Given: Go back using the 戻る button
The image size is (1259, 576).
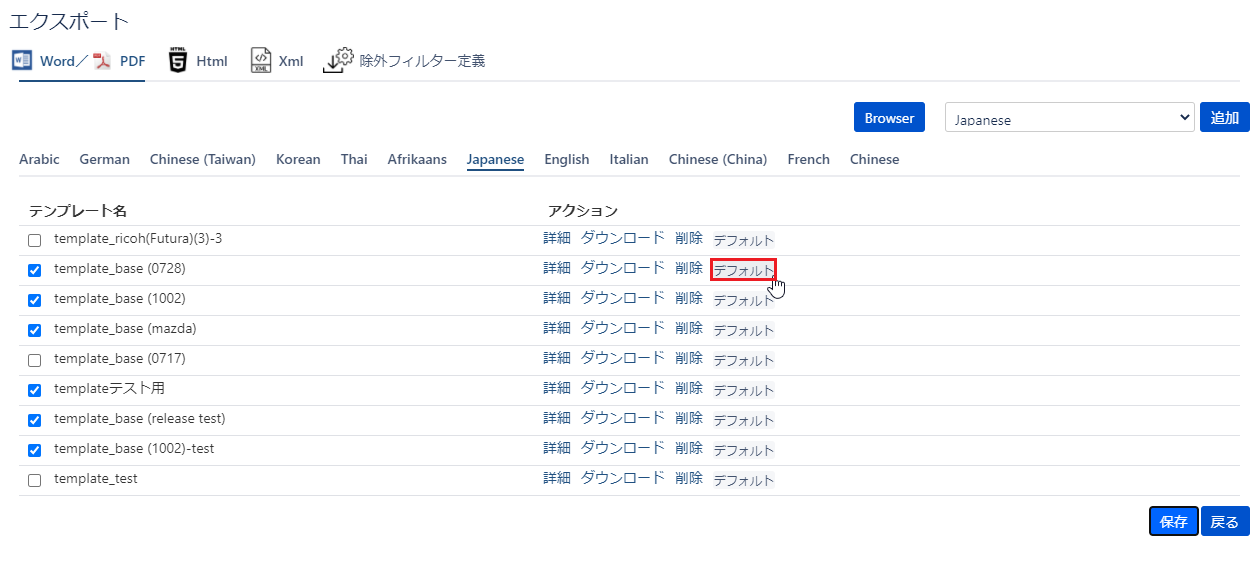Looking at the screenshot, I should coord(1225,521).
